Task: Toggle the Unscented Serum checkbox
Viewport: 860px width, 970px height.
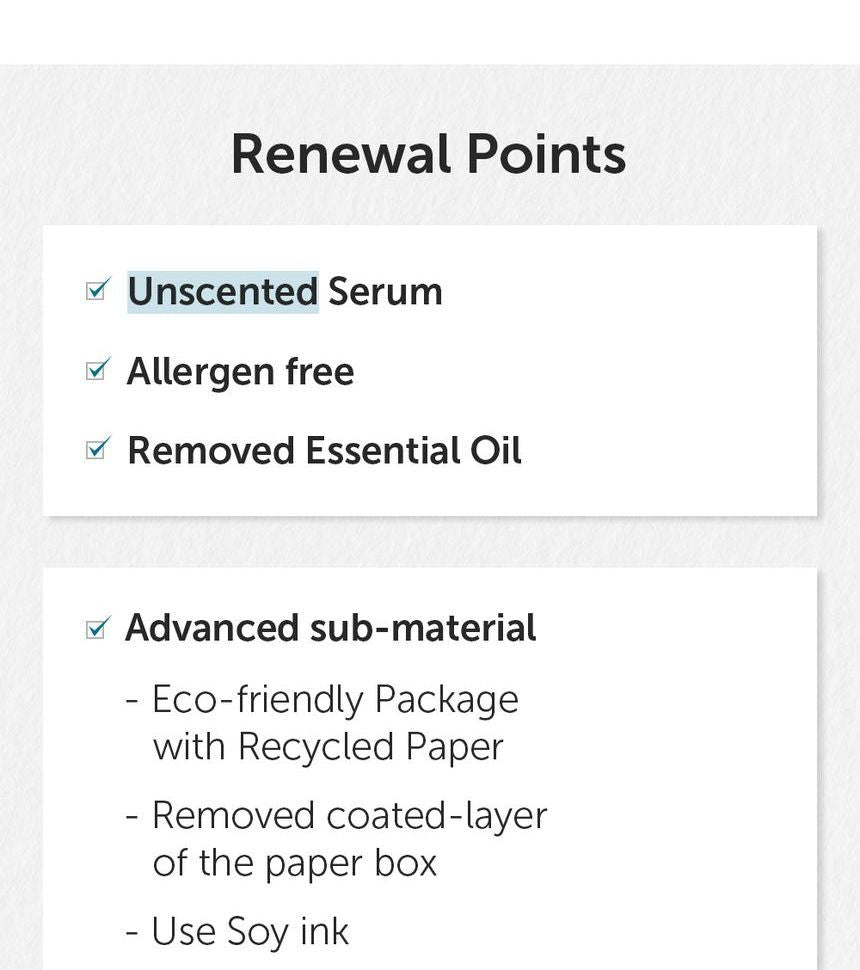Action: 96,291
